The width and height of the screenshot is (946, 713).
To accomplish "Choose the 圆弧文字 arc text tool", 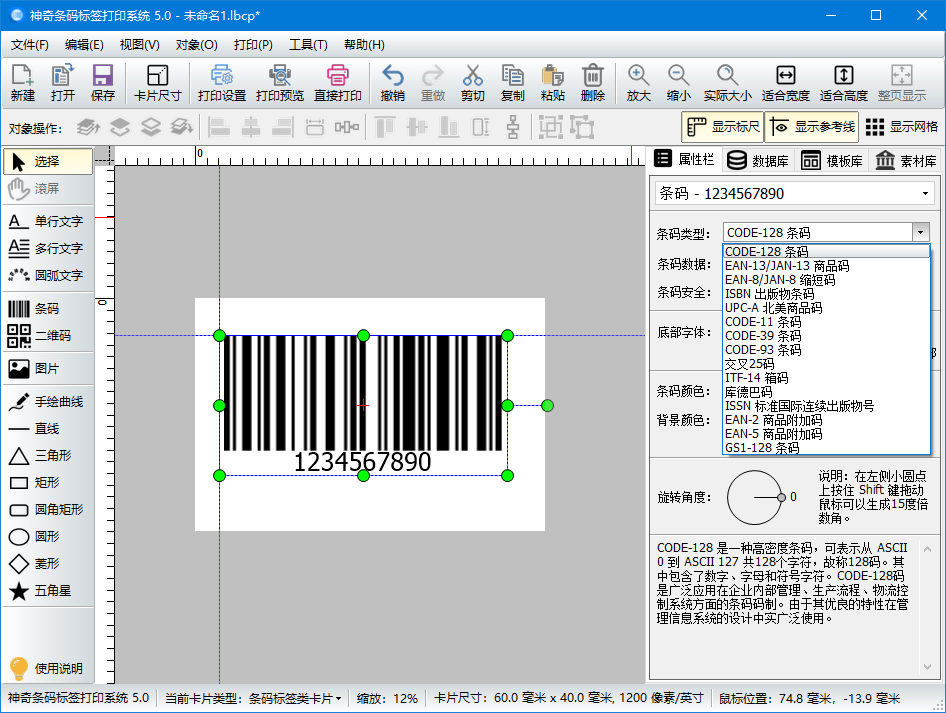I will (x=48, y=275).
